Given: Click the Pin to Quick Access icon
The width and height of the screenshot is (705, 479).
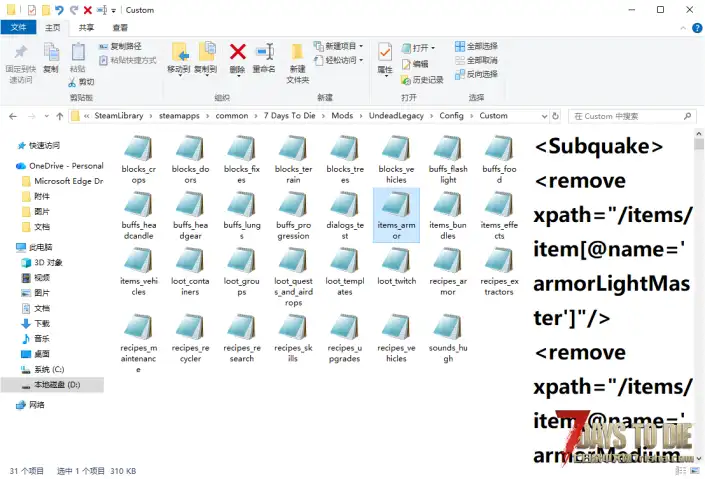Looking at the screenshot, I should [x=21, y=52].
